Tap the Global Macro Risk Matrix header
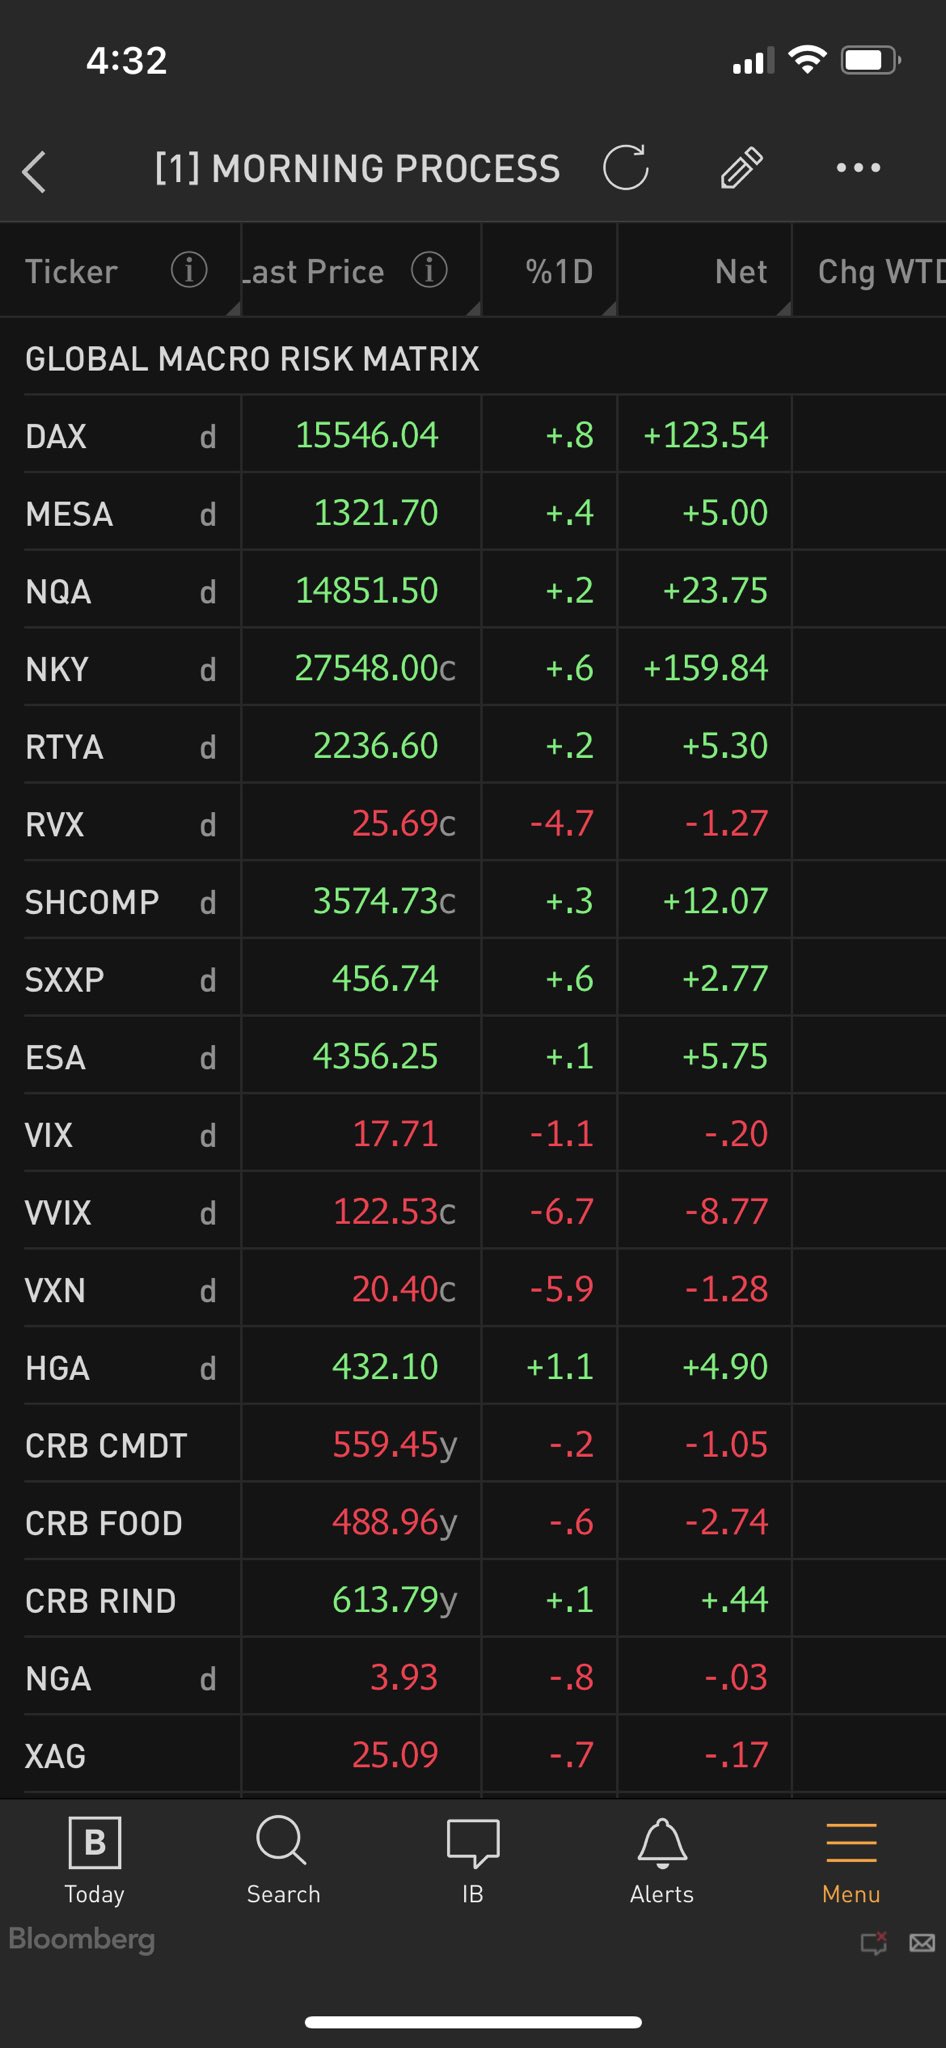 [252, 359]
